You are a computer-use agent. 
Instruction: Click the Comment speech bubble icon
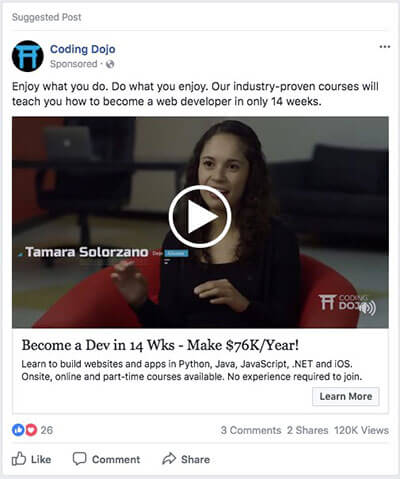click(x=79, y=459)
